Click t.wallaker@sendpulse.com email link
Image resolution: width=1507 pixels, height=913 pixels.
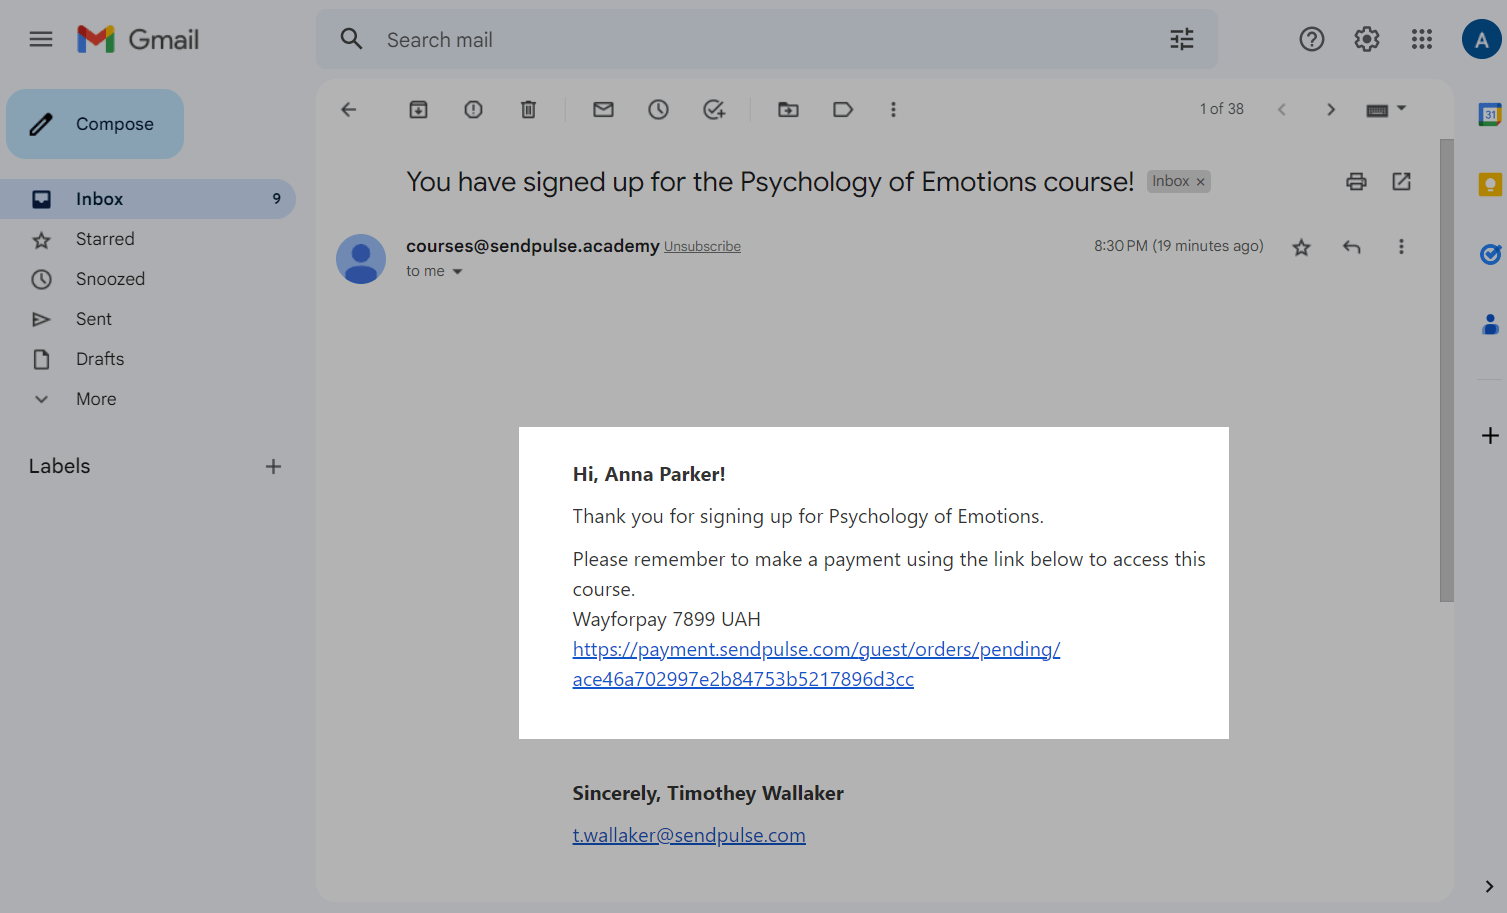pos(689,835)
